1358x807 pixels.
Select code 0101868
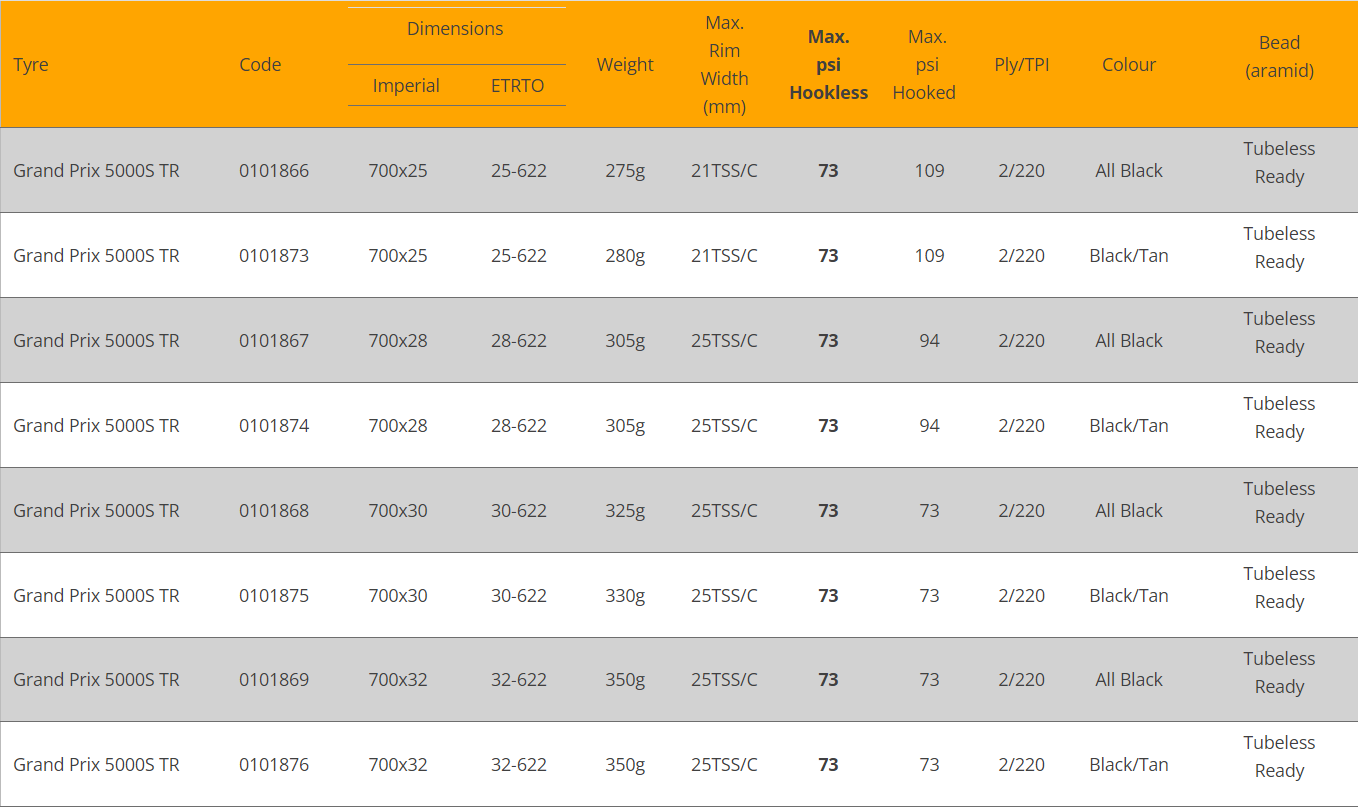274,511
